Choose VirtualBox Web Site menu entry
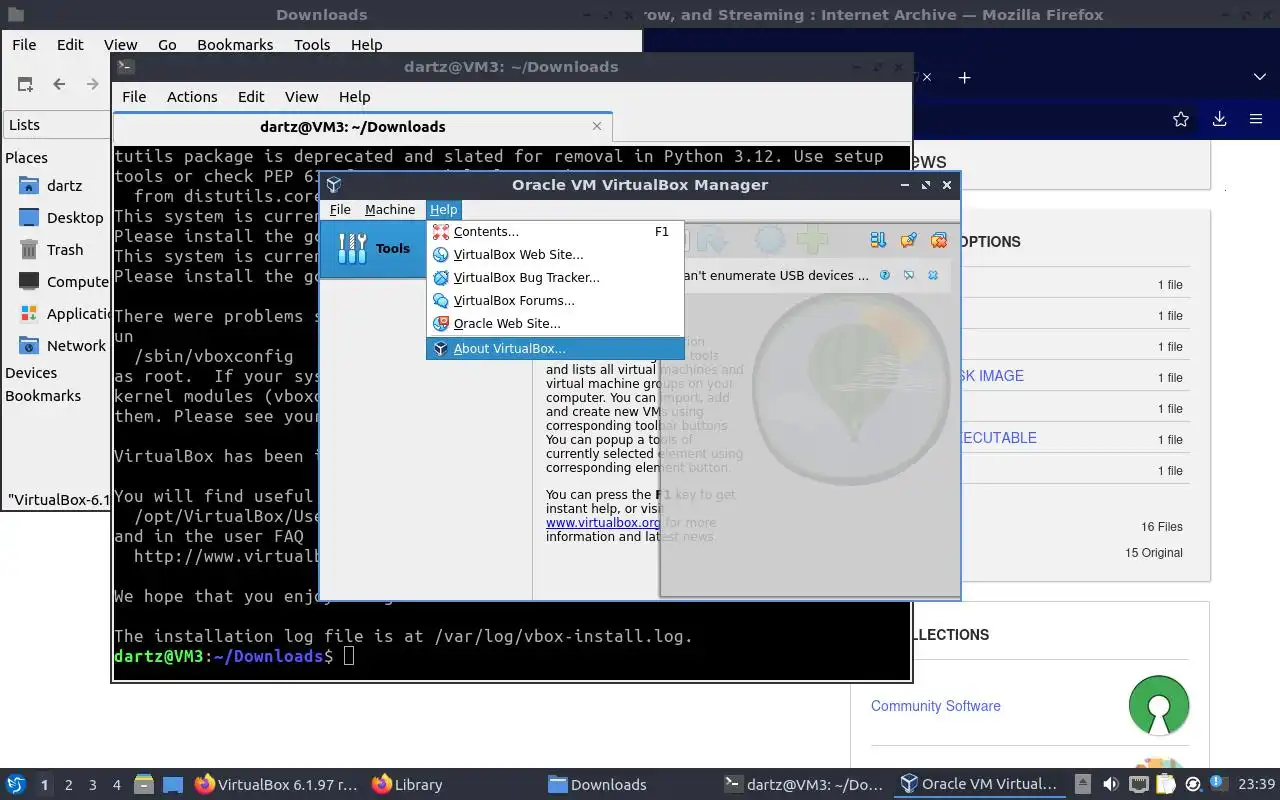The width and height of the screenshot is (1280, 800). (x=555, y=254)
